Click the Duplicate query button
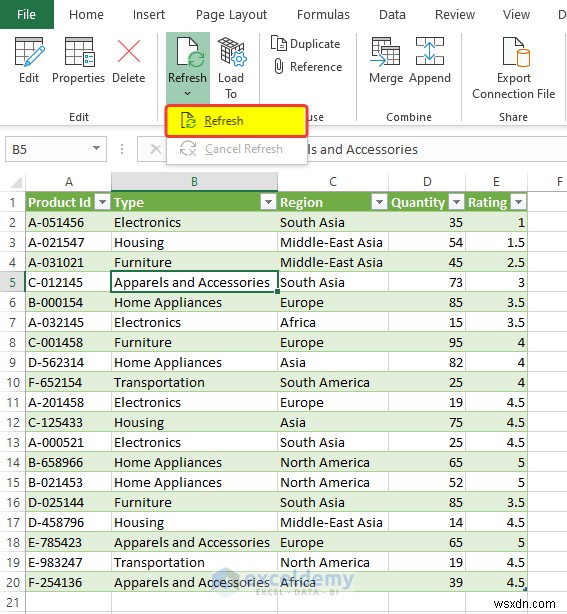567x614 pixels. [305, 44]
